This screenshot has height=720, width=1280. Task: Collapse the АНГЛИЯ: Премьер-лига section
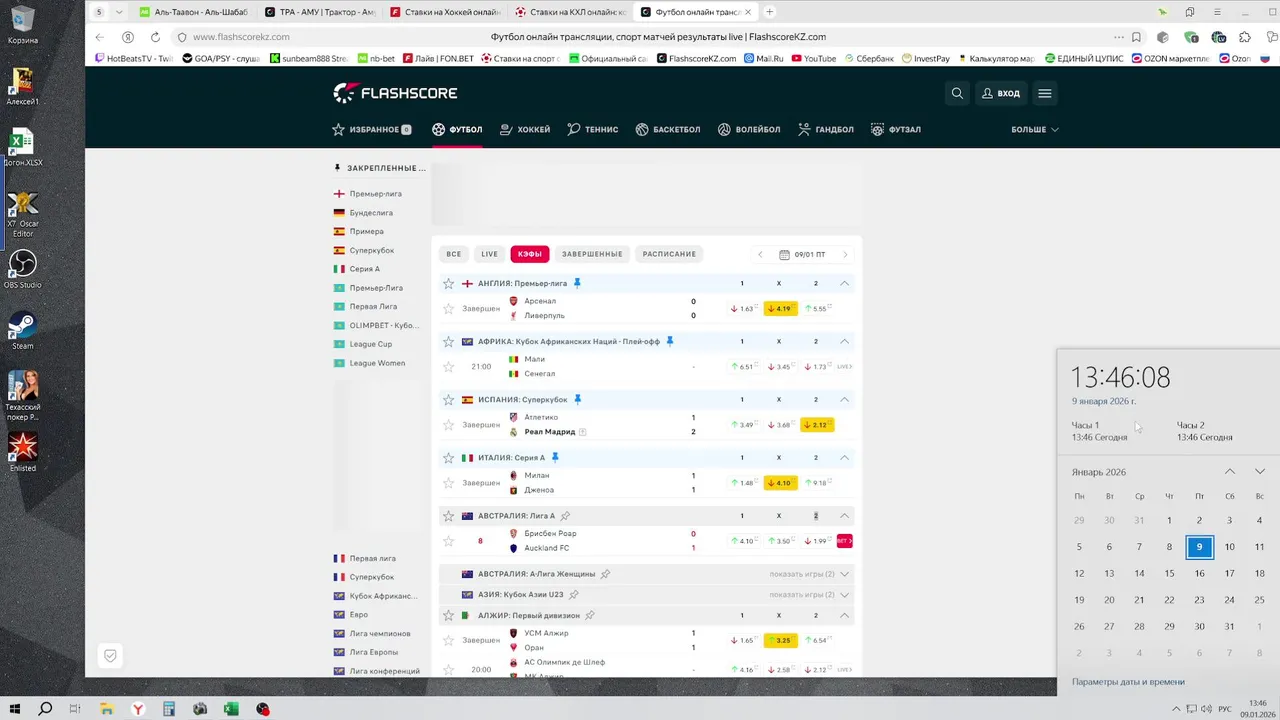(844, 283)
